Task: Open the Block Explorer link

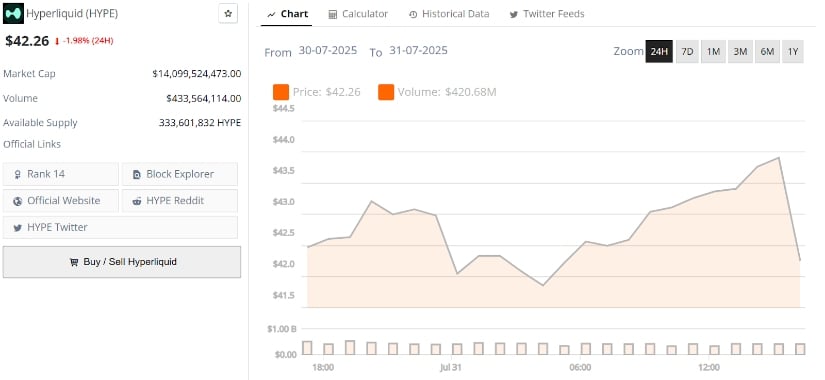Action: tap(180, 174)
